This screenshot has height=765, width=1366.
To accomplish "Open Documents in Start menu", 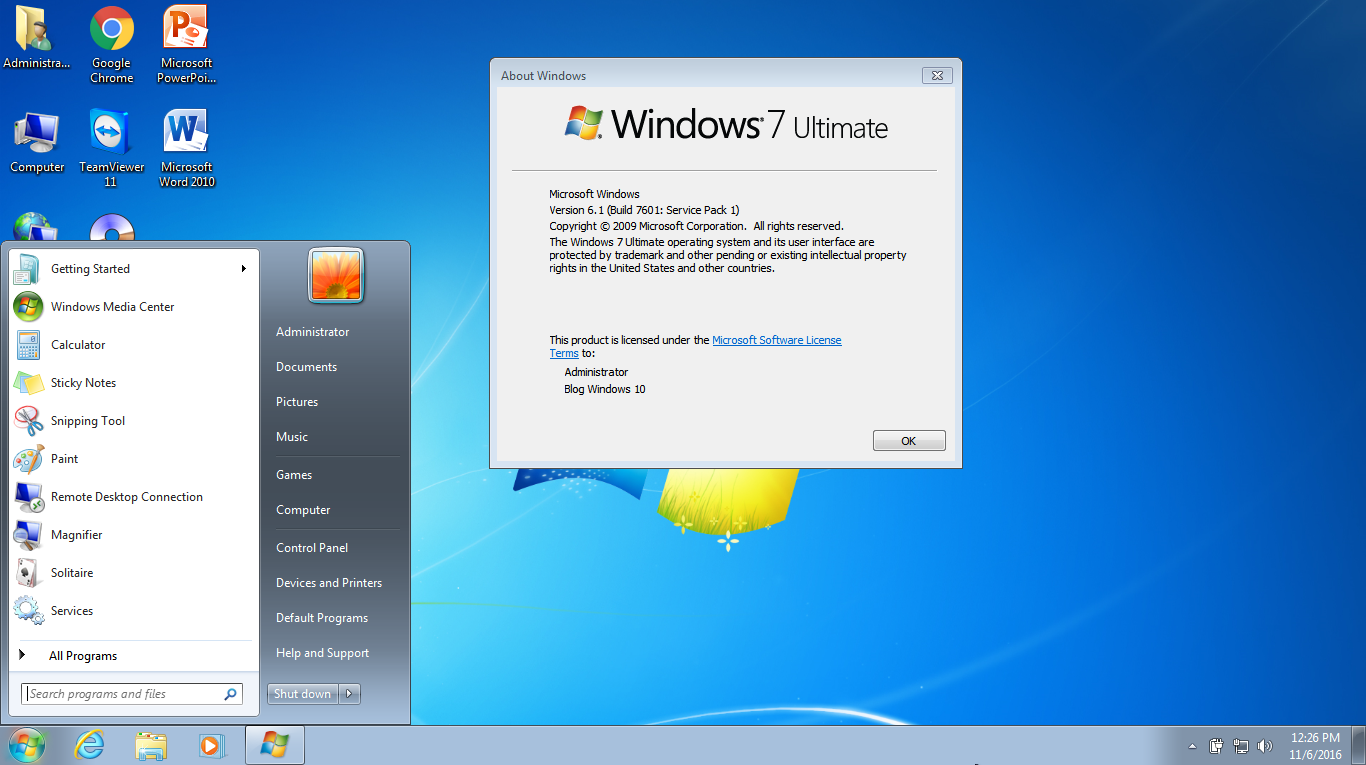I will [306, 367].
